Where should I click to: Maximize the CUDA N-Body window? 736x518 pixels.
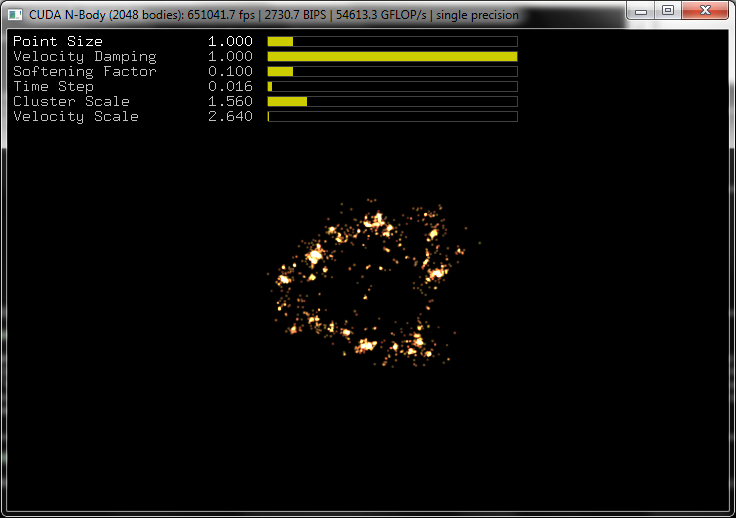tap(668, 11)
